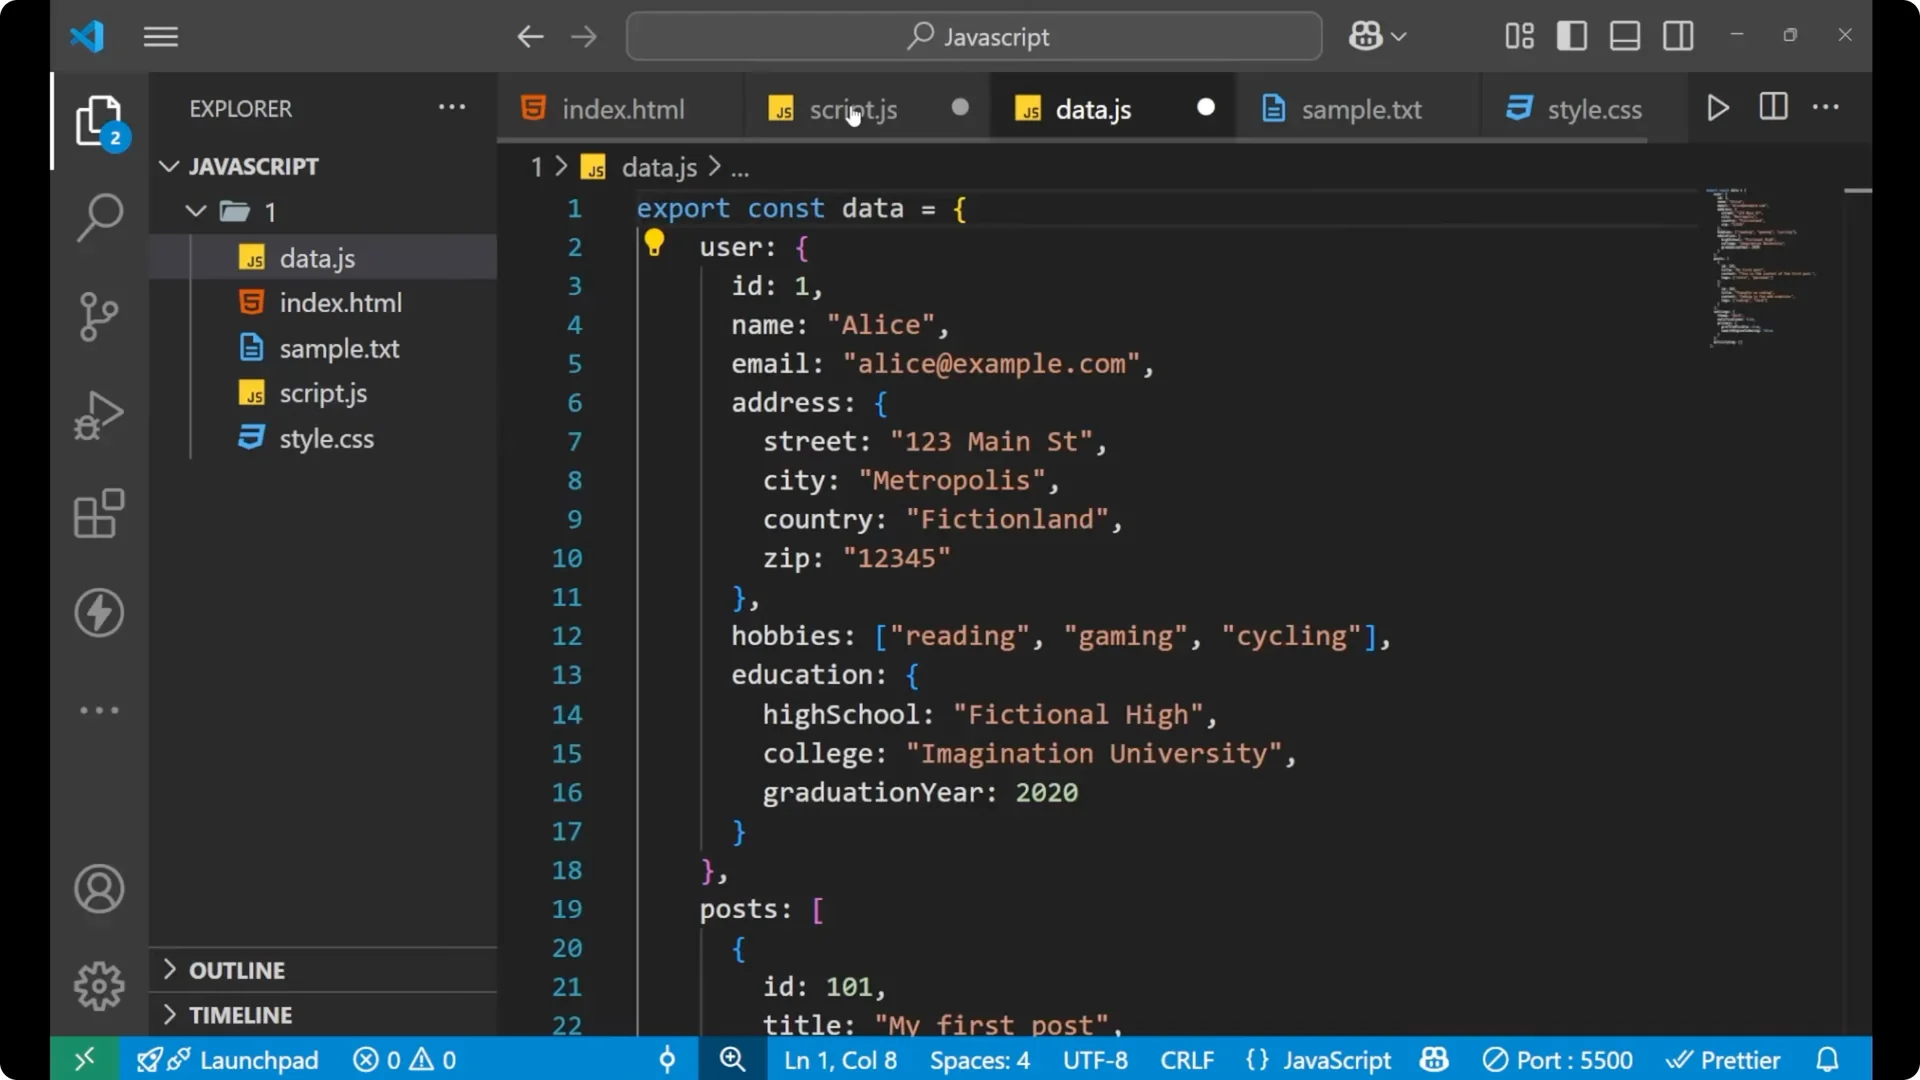Image resolution: width=1920 pixels, height=1080 pixels.
Task: Click the quick fix lightbulb on line 2
Action: [x=655, y=243]
